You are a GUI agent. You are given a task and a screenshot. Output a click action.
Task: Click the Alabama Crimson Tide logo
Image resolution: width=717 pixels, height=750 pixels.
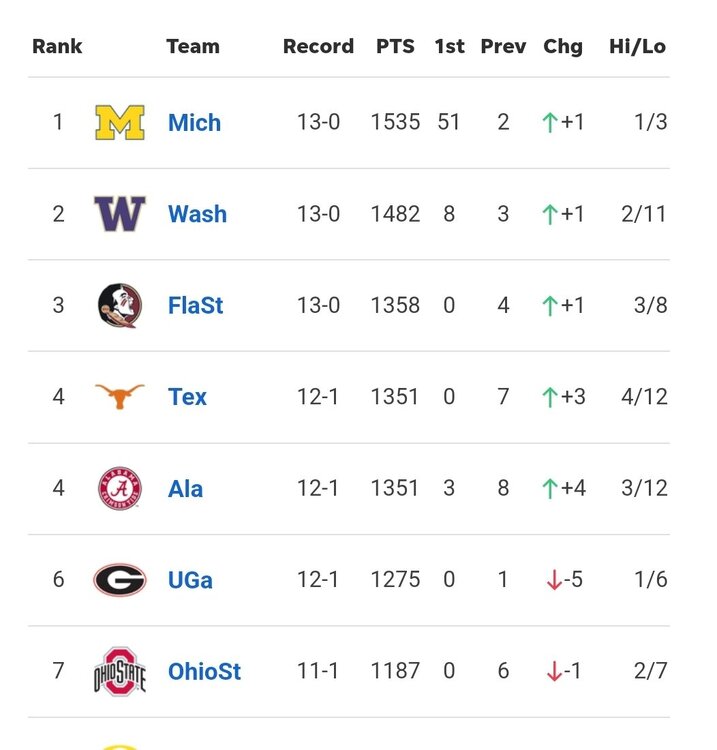click(x=120, y=489)
